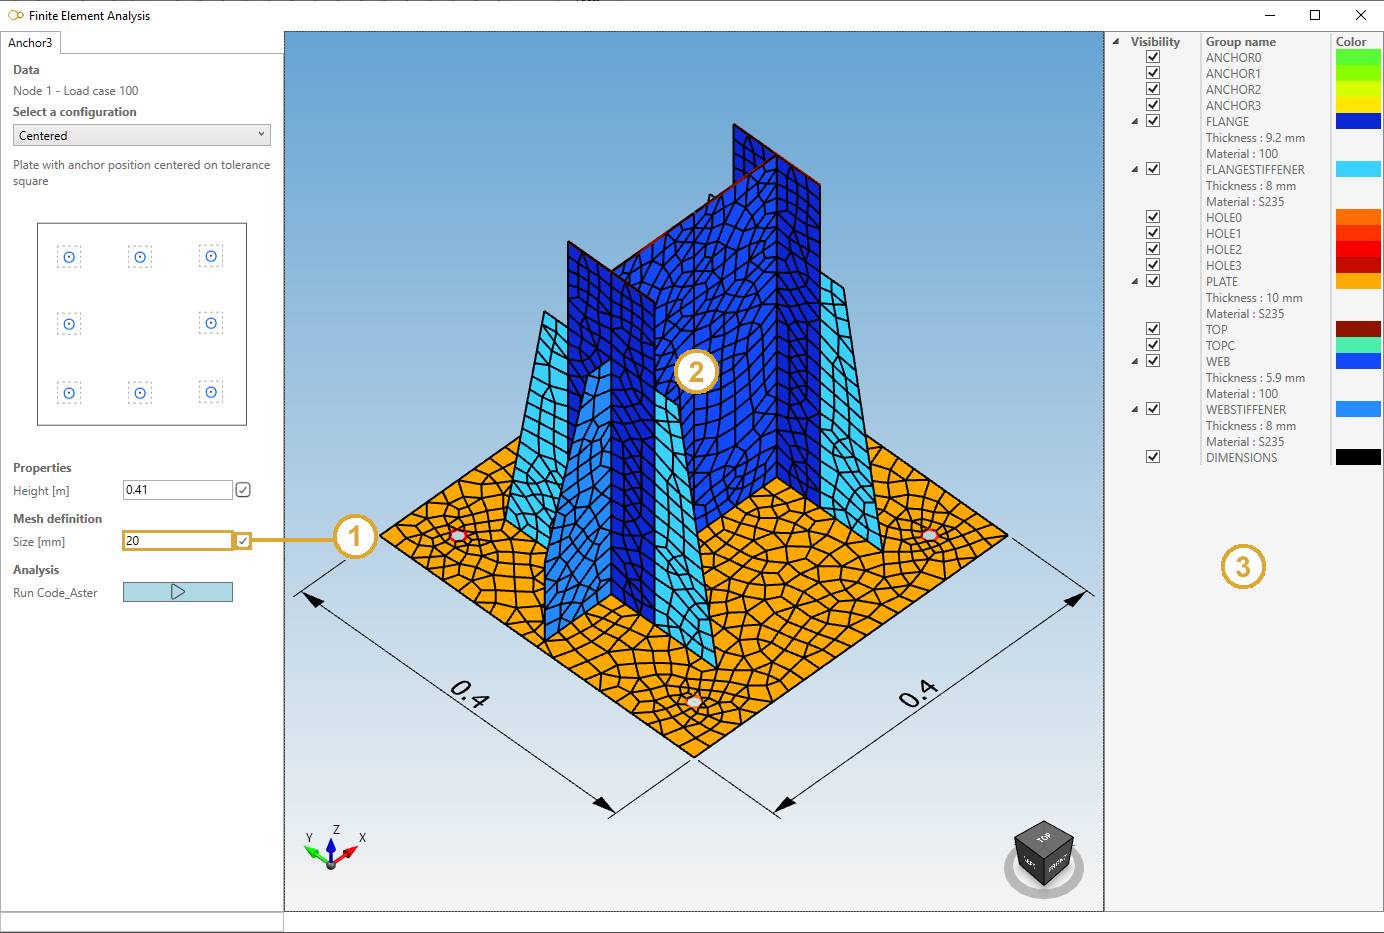Viewport: 1384px width, 933px height.
Task: Select top-right anchor in configuration diagram
Action: [x=211, y=256]
